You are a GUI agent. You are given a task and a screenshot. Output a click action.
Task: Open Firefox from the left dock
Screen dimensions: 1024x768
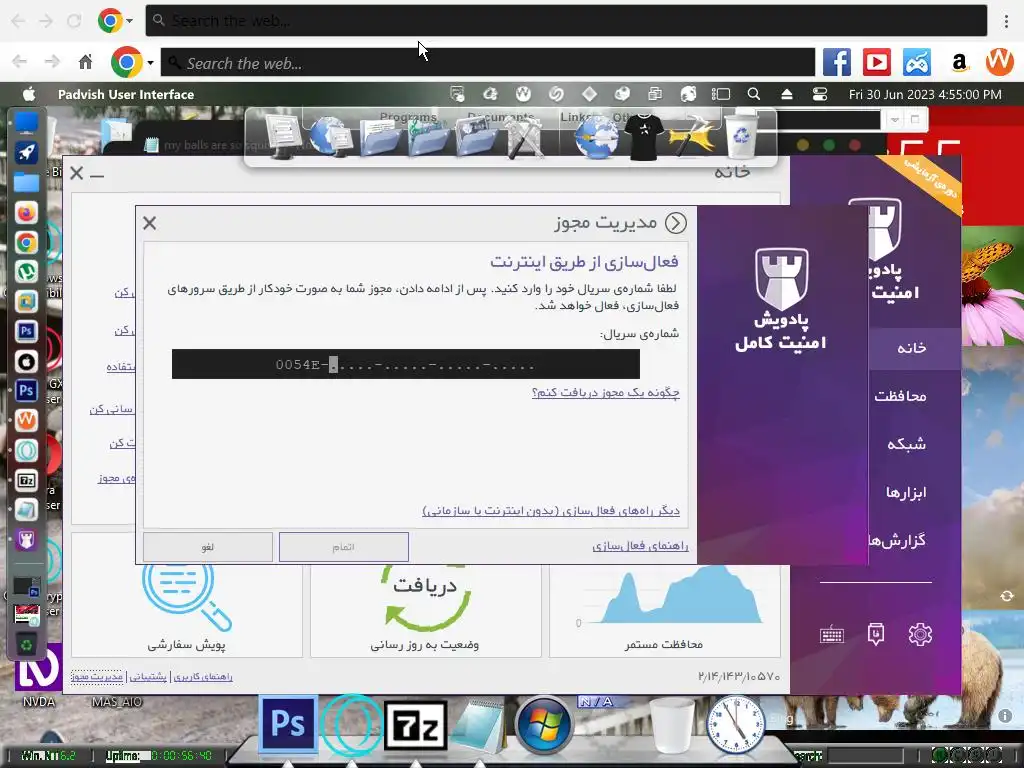26,213
